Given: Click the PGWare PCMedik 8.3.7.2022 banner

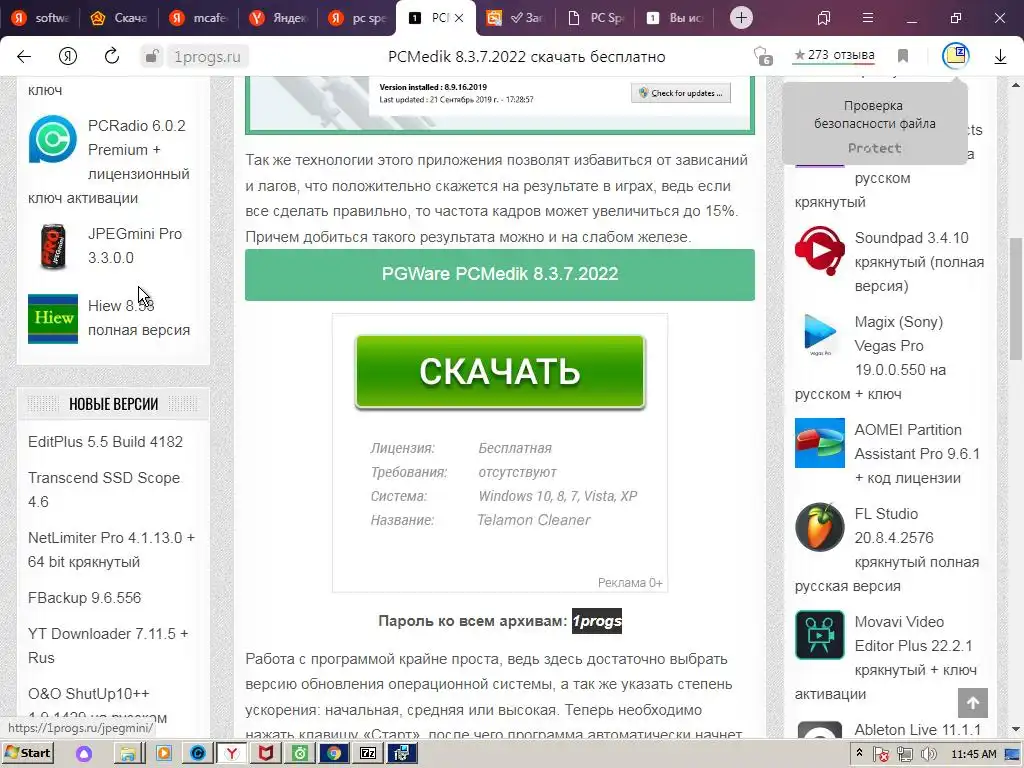Looking at the screenshot, I should pyautogui.click(x=500, y=274).
